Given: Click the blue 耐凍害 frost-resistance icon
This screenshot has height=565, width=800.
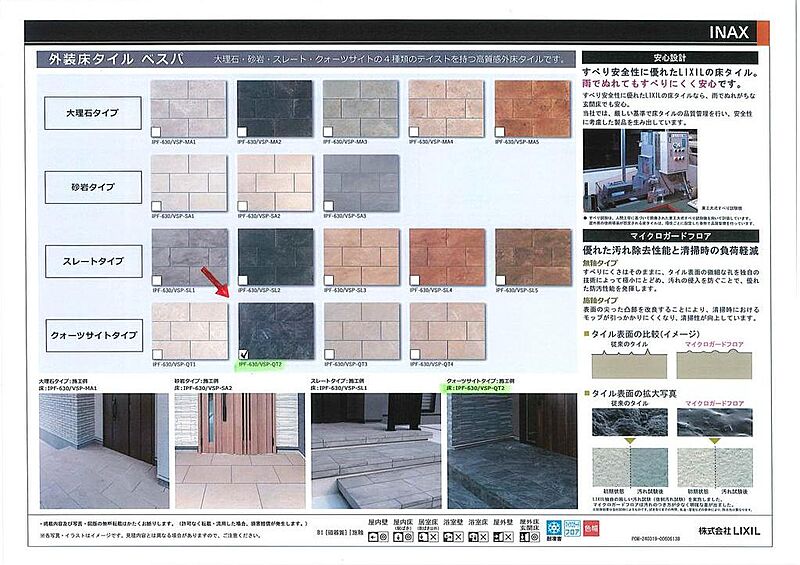Looking at the screenshot, I should click(554, 528).
